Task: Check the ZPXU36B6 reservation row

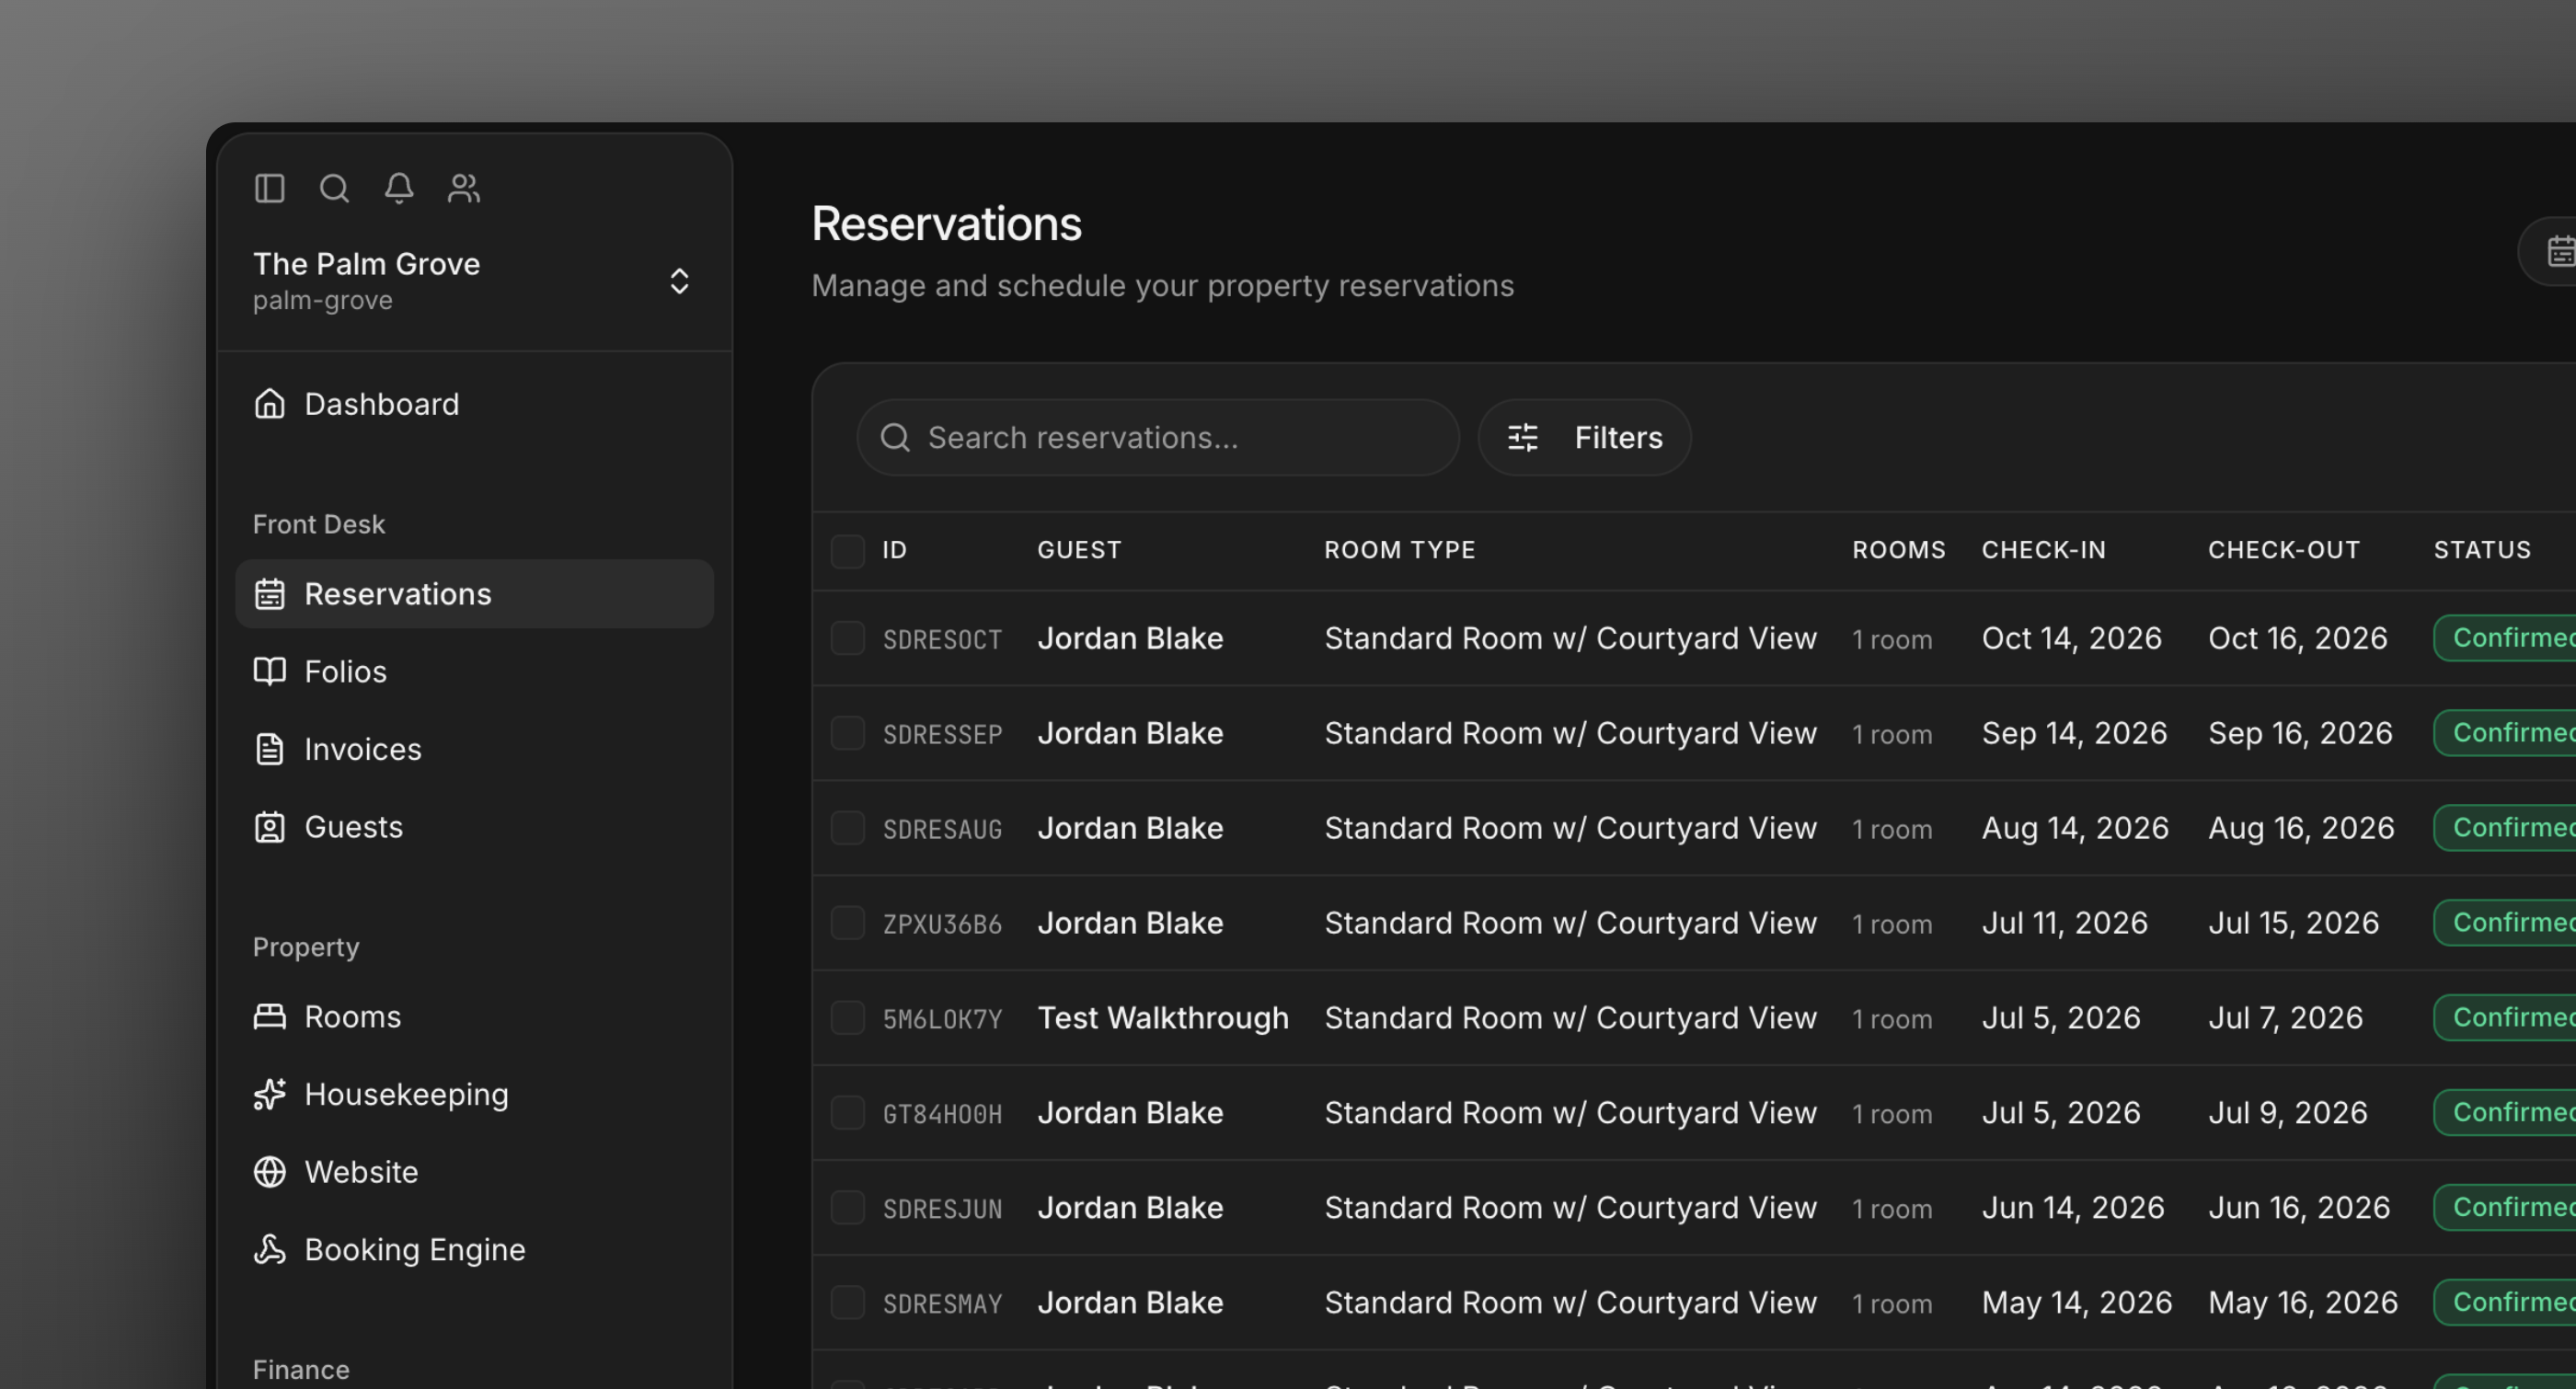Action: [x=847, y=923]
